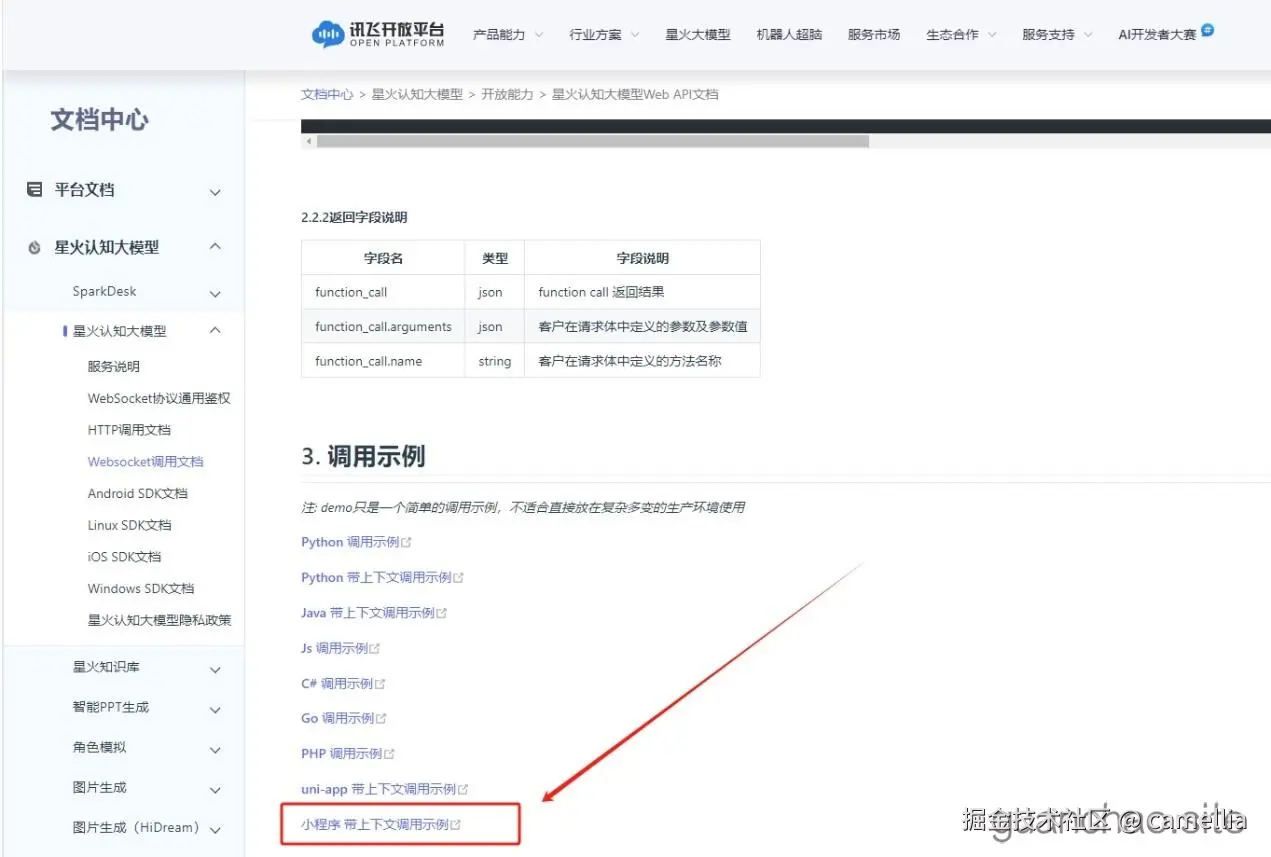1271x857 pixels.
Task: Click the 3. 调用示例 heading
Action: [x=363, y=457]
